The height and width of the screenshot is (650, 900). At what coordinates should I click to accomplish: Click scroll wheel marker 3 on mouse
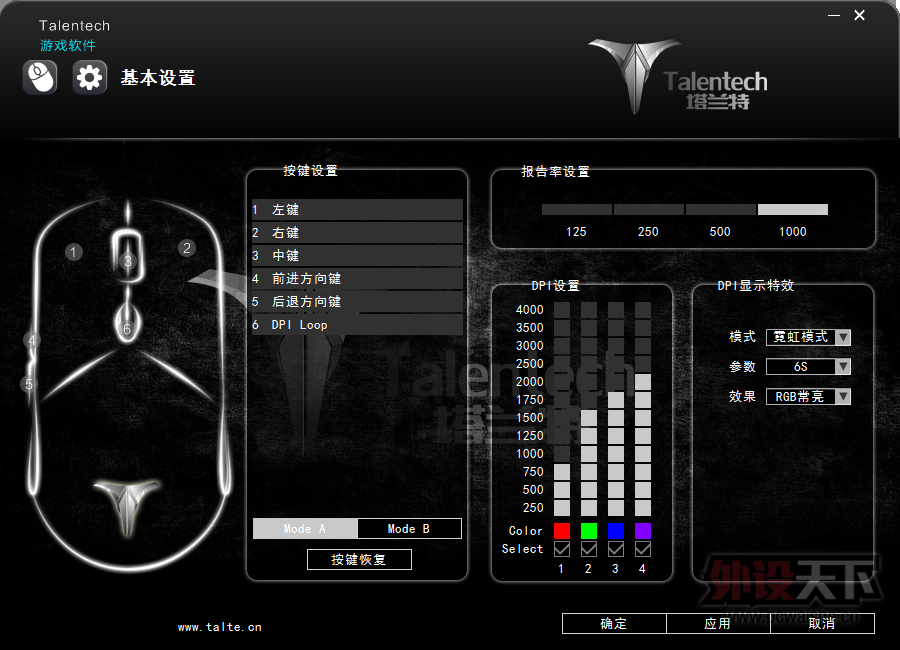tap(128, 261)
